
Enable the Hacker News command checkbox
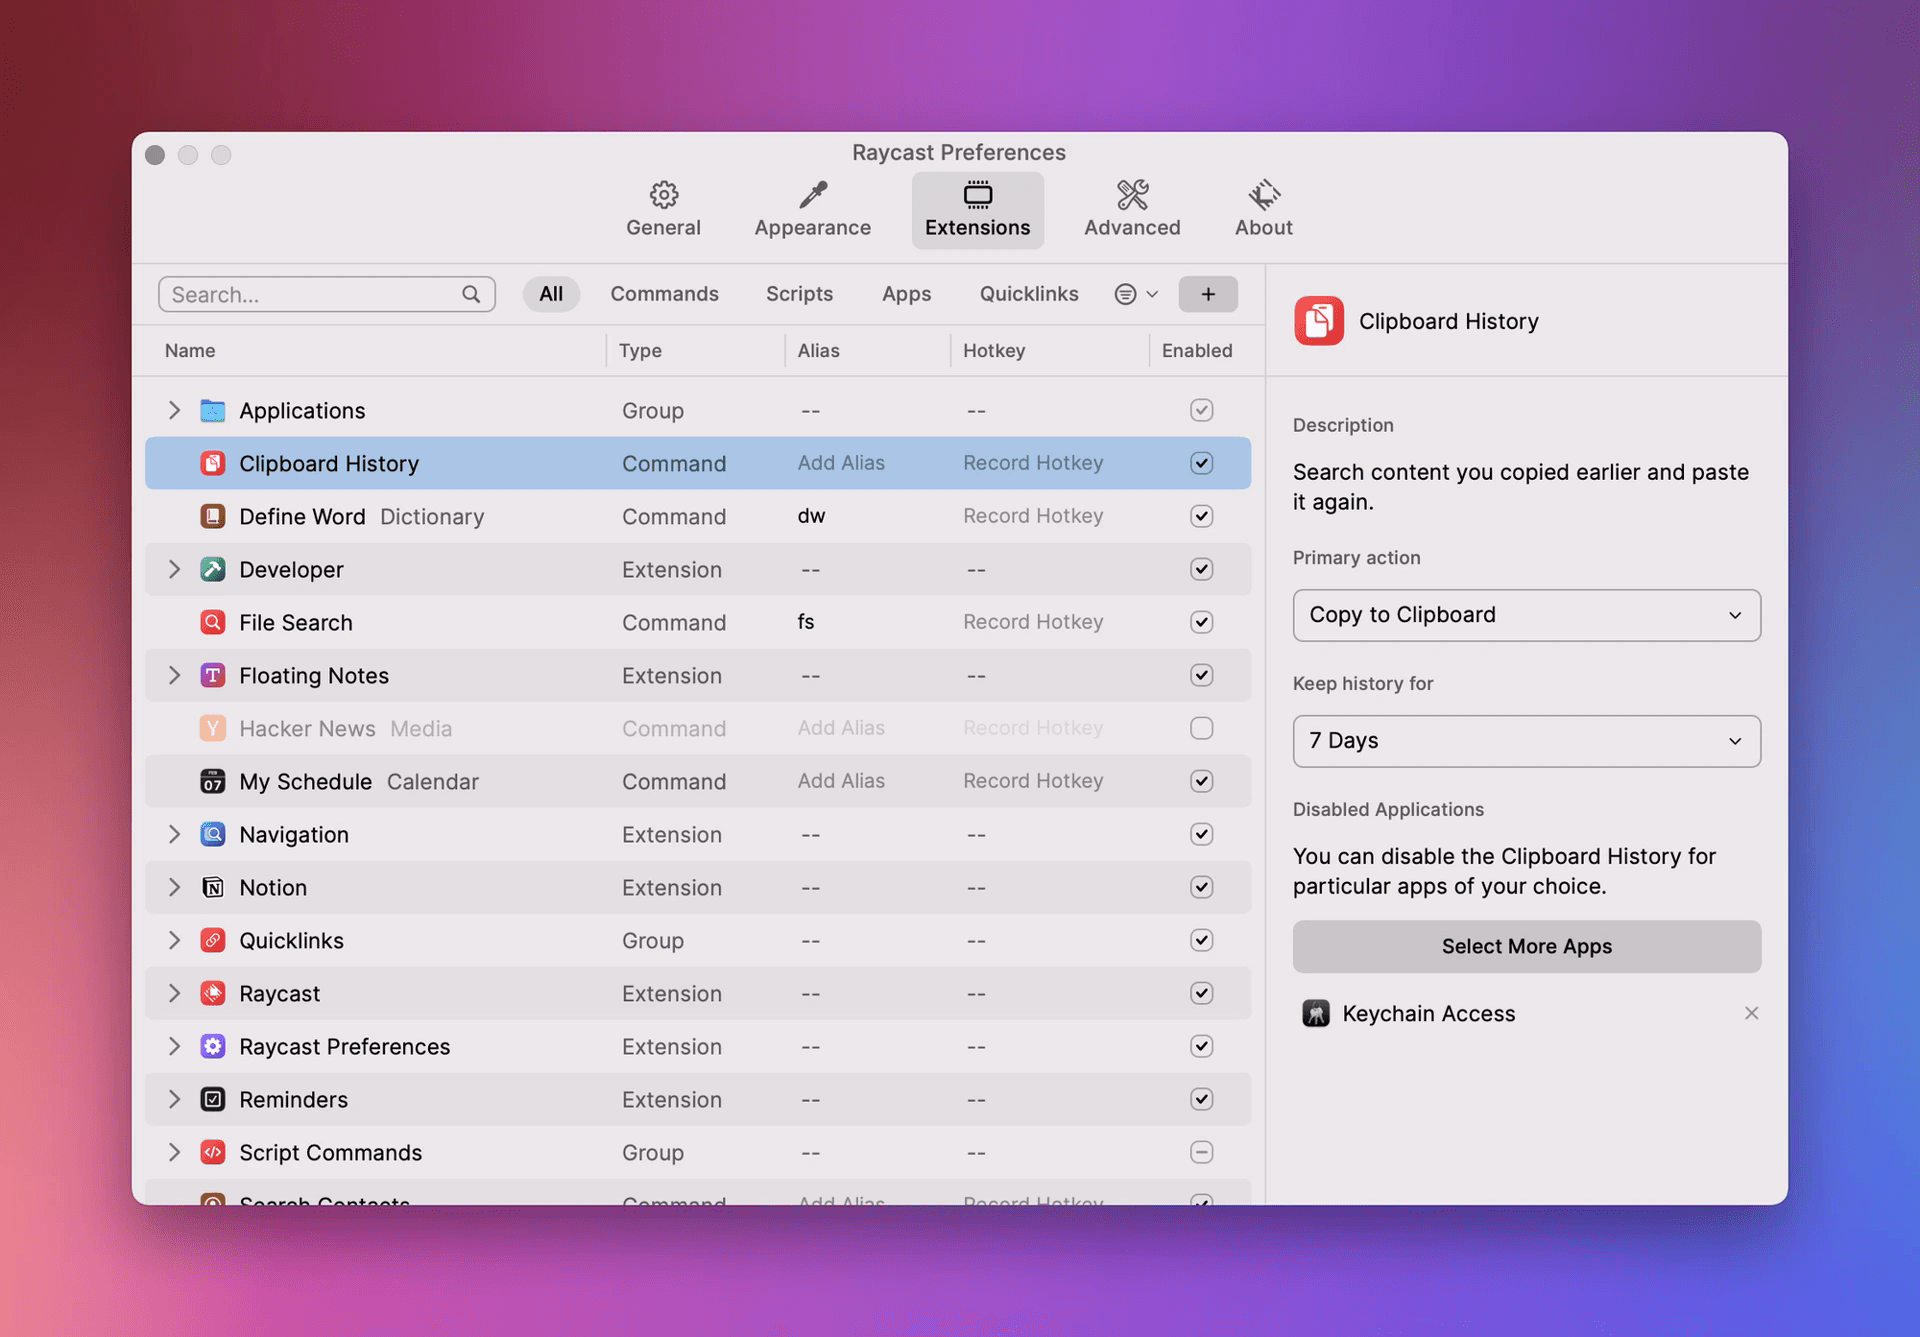pos(1201,728)
